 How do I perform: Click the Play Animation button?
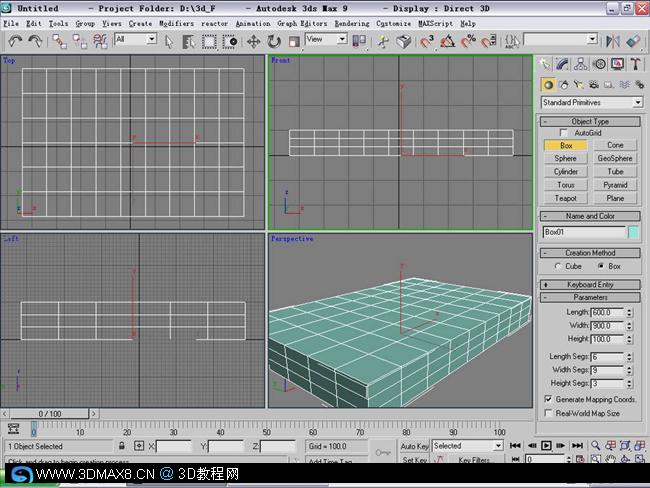coord(546,446)
